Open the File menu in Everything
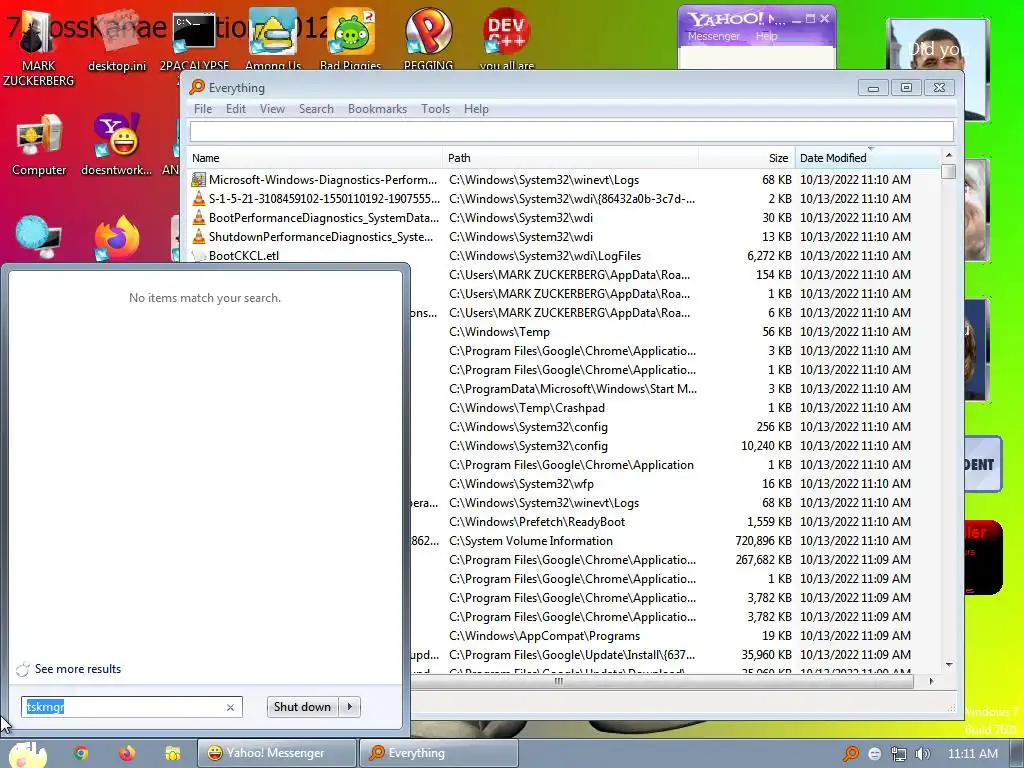The image size is (1024, 768). pyautogui.click(x=203, y=109)
